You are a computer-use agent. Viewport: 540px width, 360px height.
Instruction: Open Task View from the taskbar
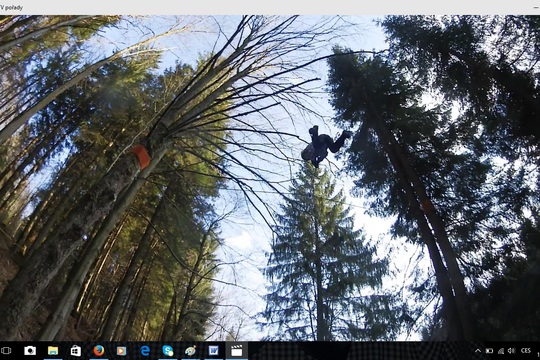(x=6, y=351)
